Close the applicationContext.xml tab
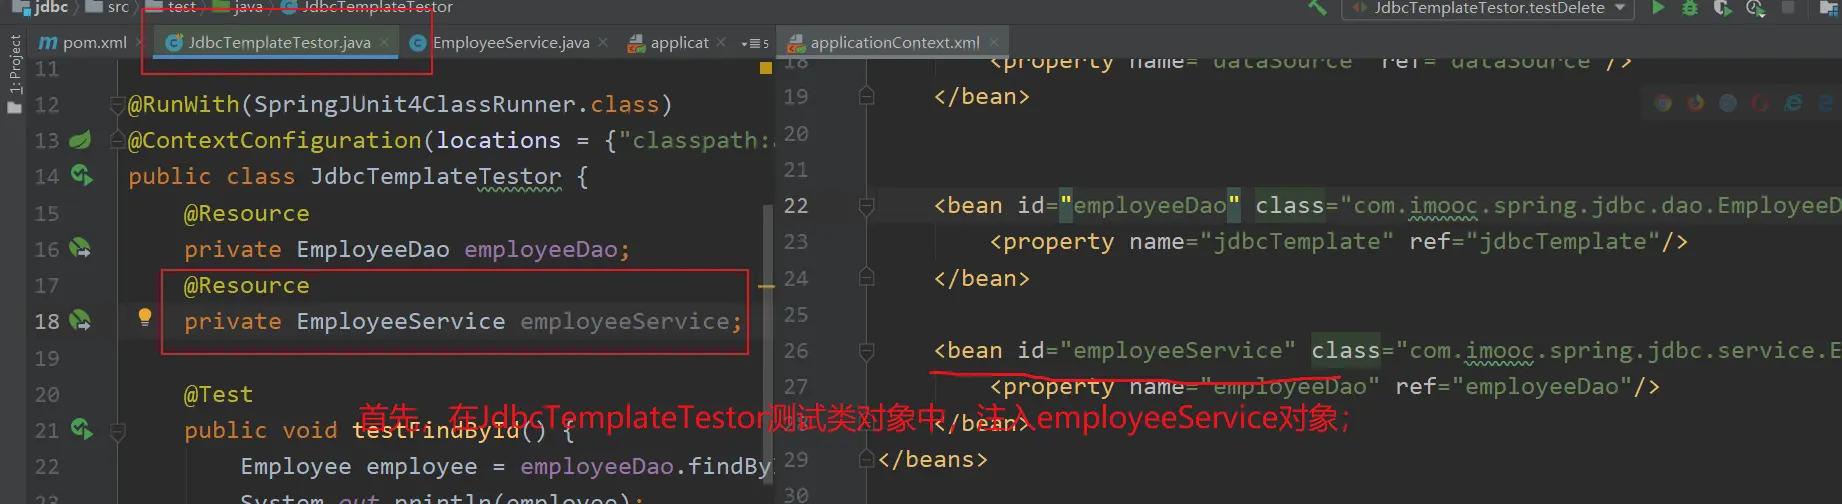This screenshot has height=504, width=1842. [x=994, y=43]
